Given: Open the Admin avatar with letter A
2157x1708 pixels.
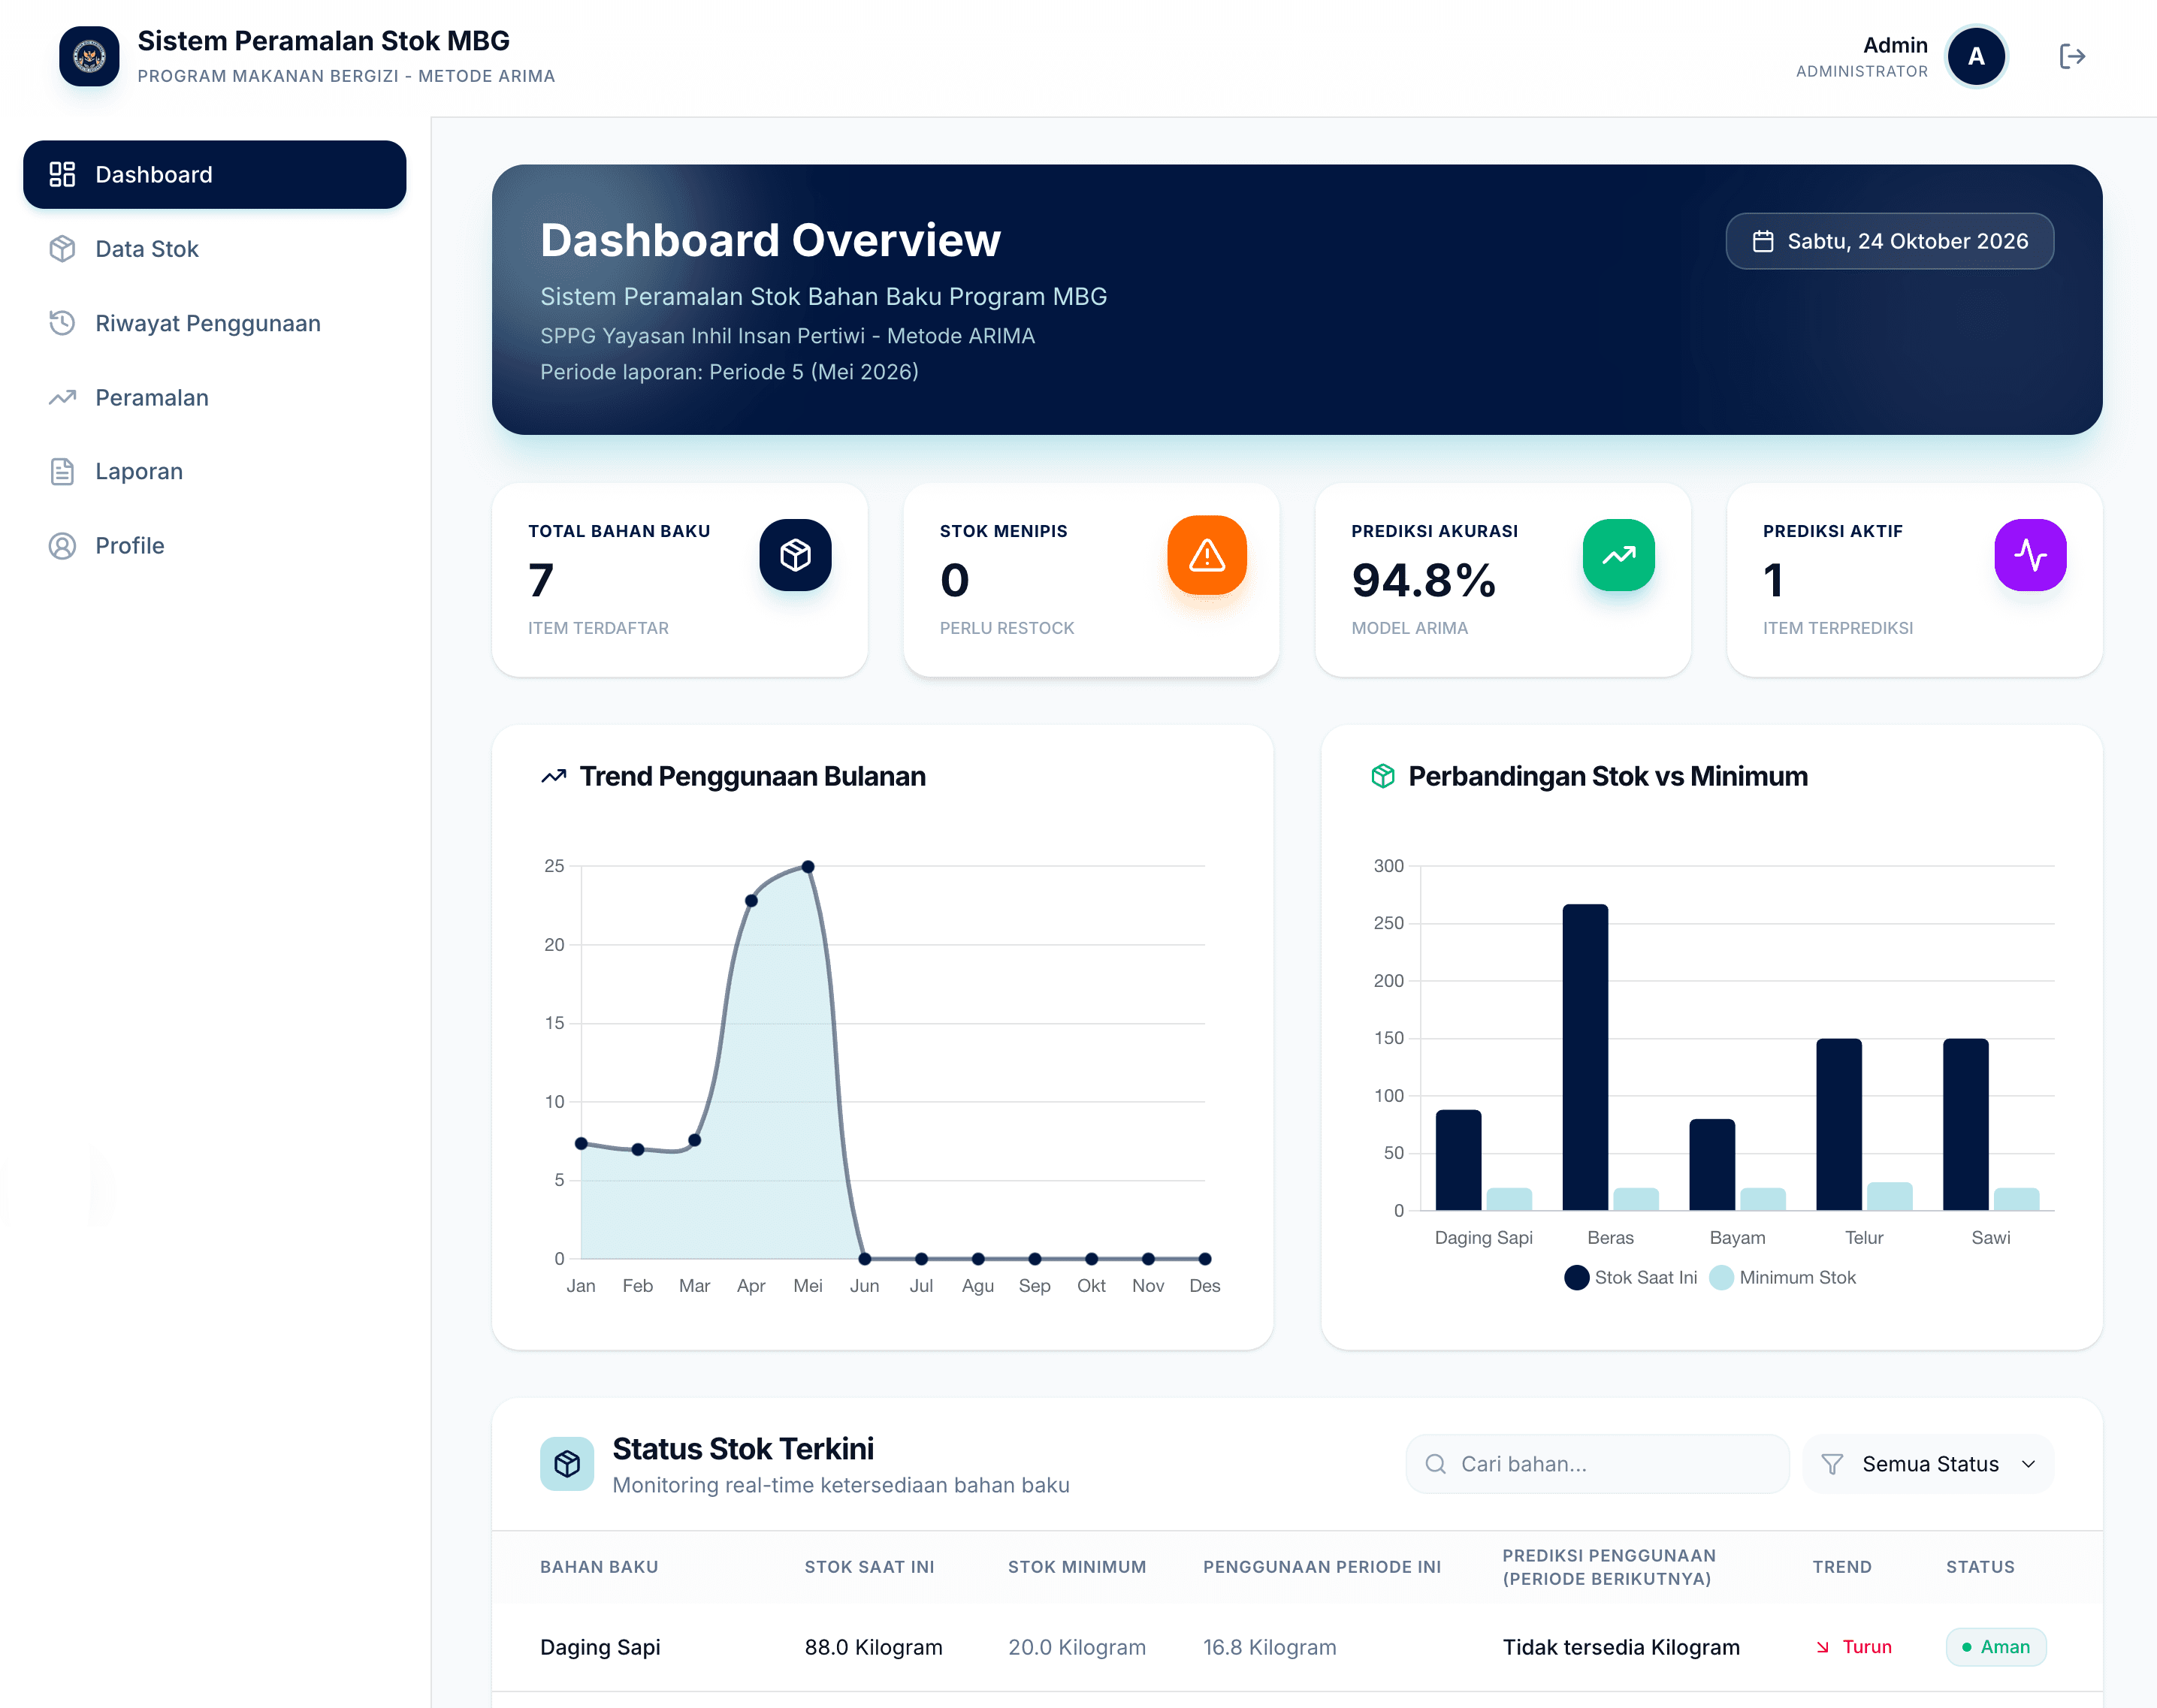Looking at the screenshot, I should [1976, 57].
